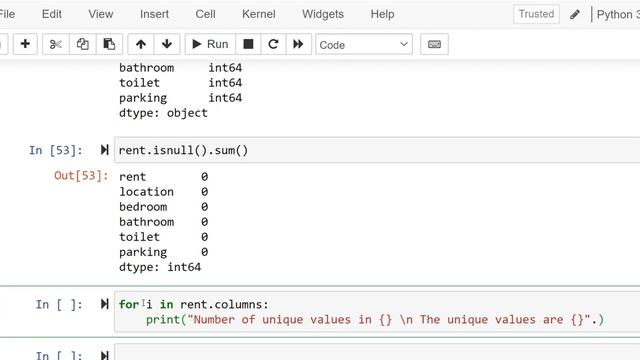Click the 'dtype: int64' output line

[x=160, y=267]
